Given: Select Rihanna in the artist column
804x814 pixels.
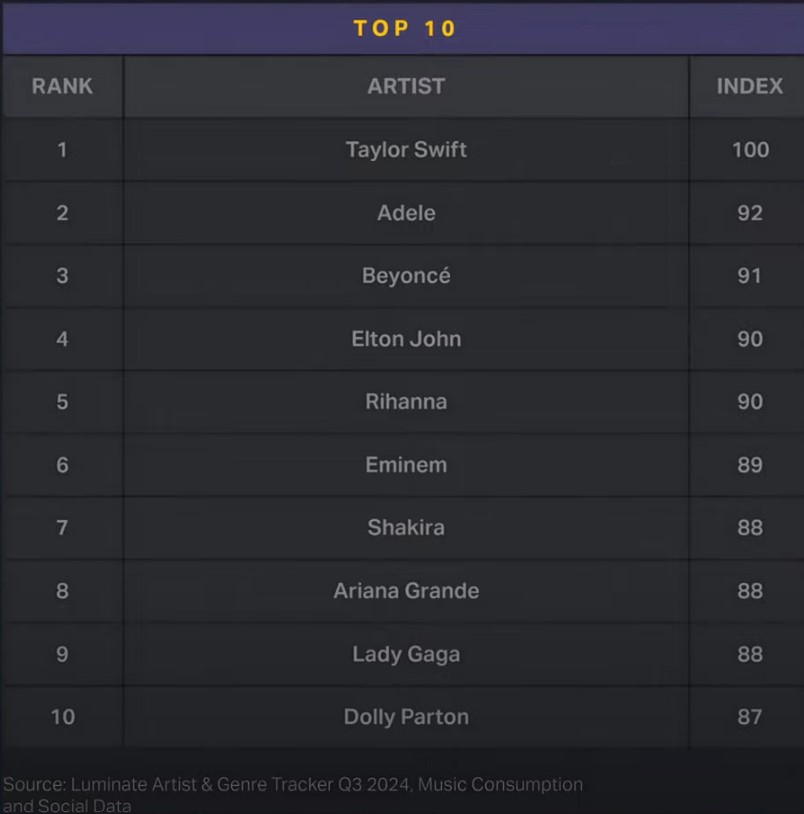Looking at the screenshot, I should pos(406,402).
